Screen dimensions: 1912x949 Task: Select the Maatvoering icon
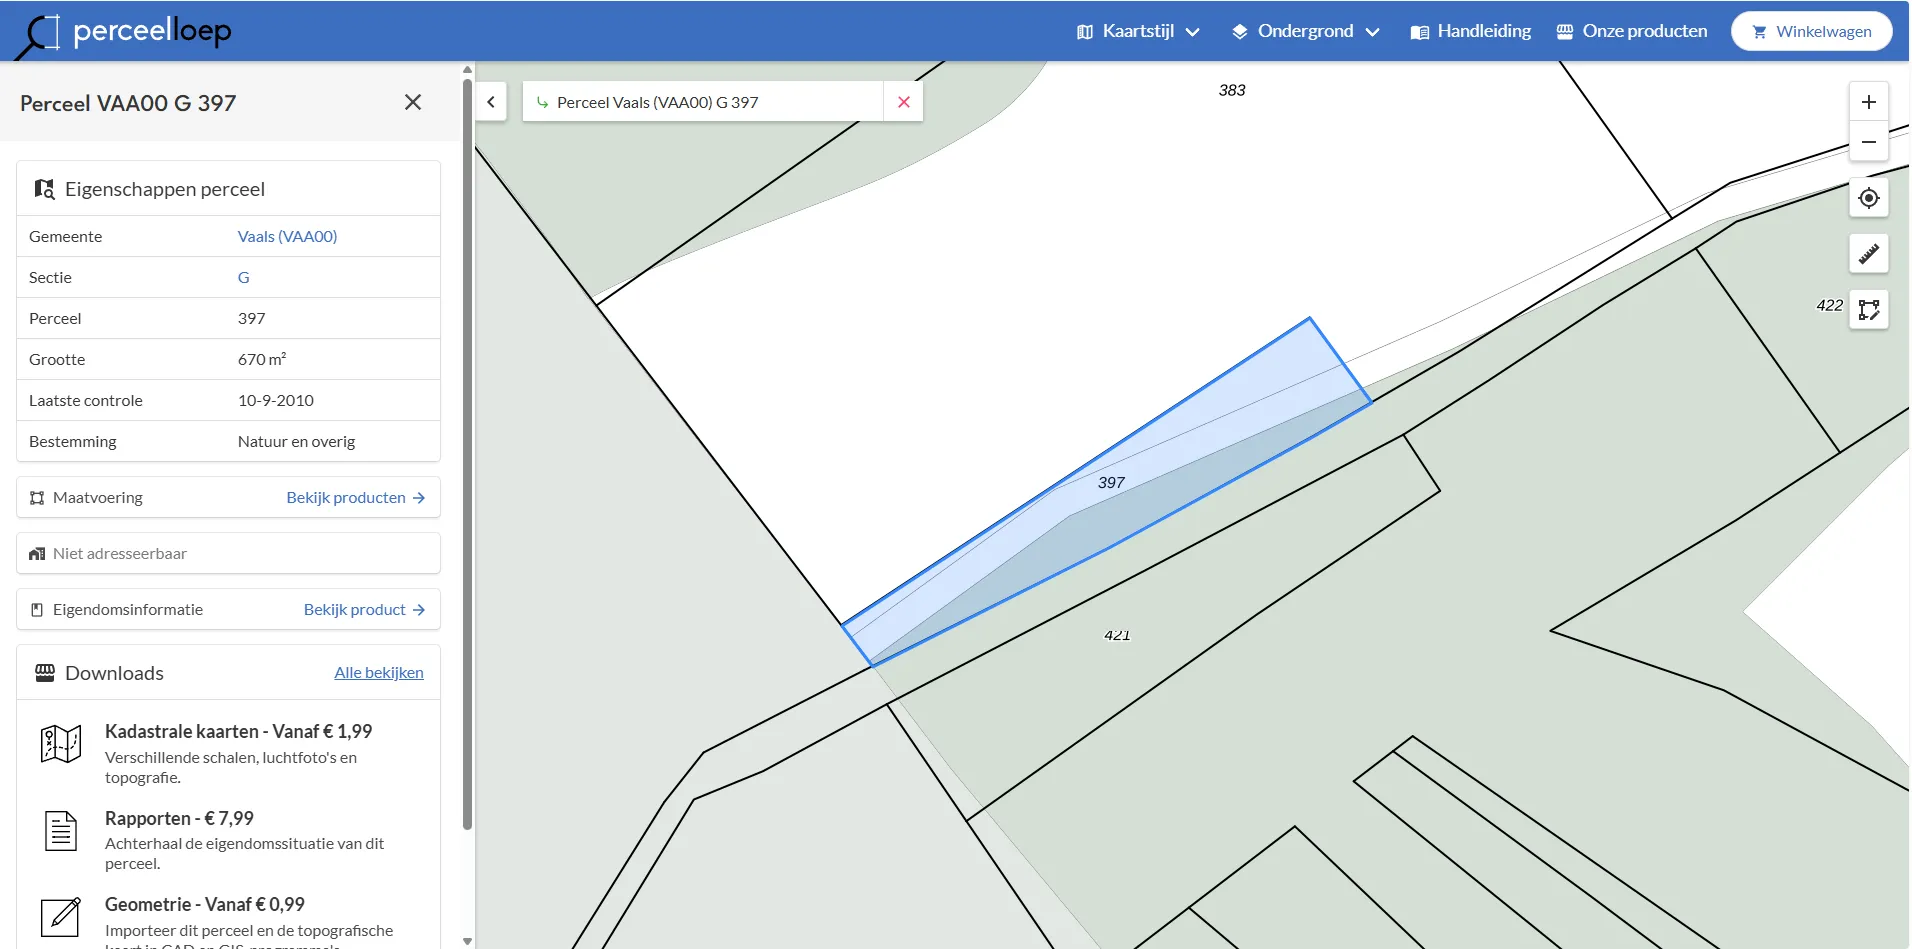click(37, 498)
